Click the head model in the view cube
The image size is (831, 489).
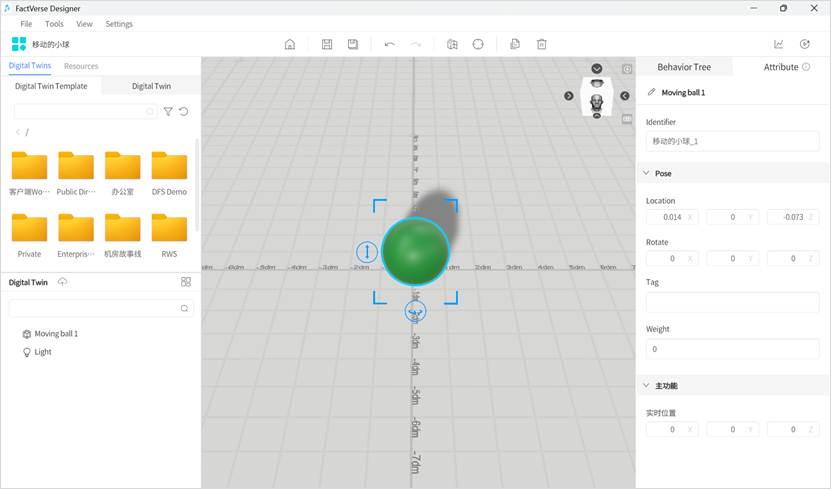(x=597, y=103)
